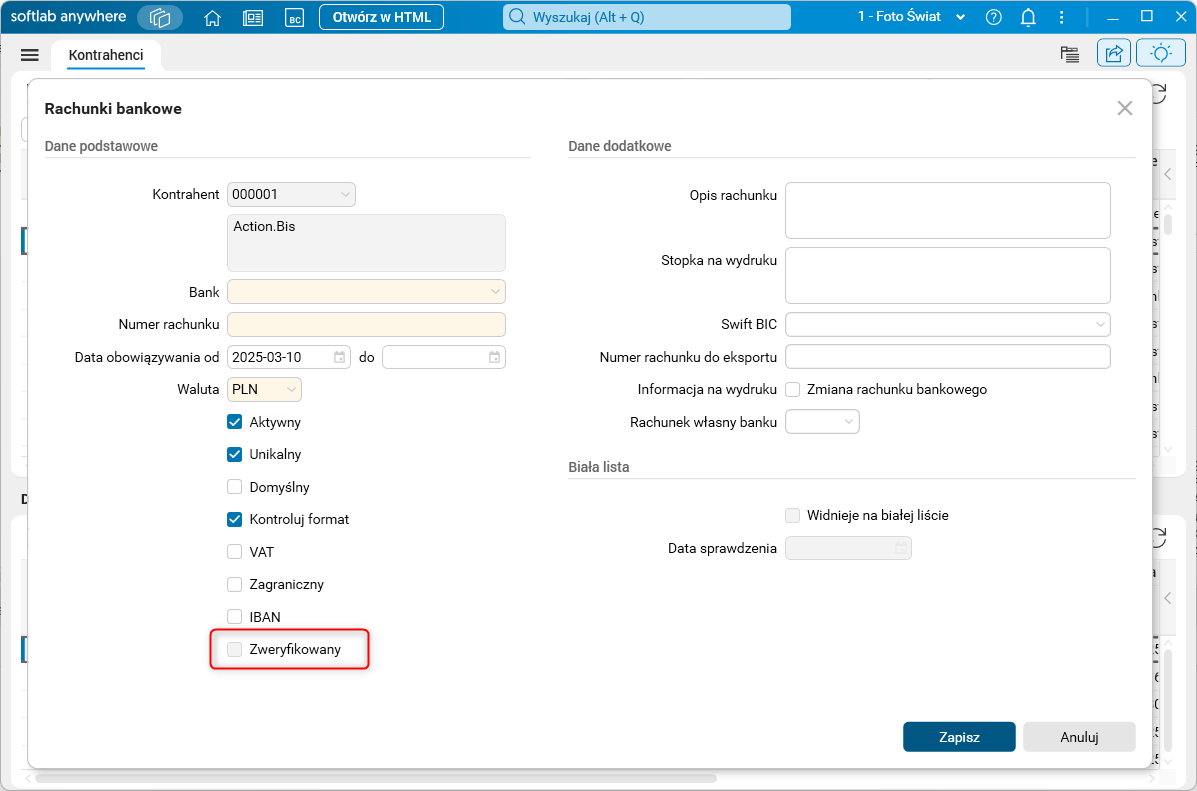Switch to the Kontrahenci tab
The width and height of the screenshot is (1197, 791).
pos(106,55)
